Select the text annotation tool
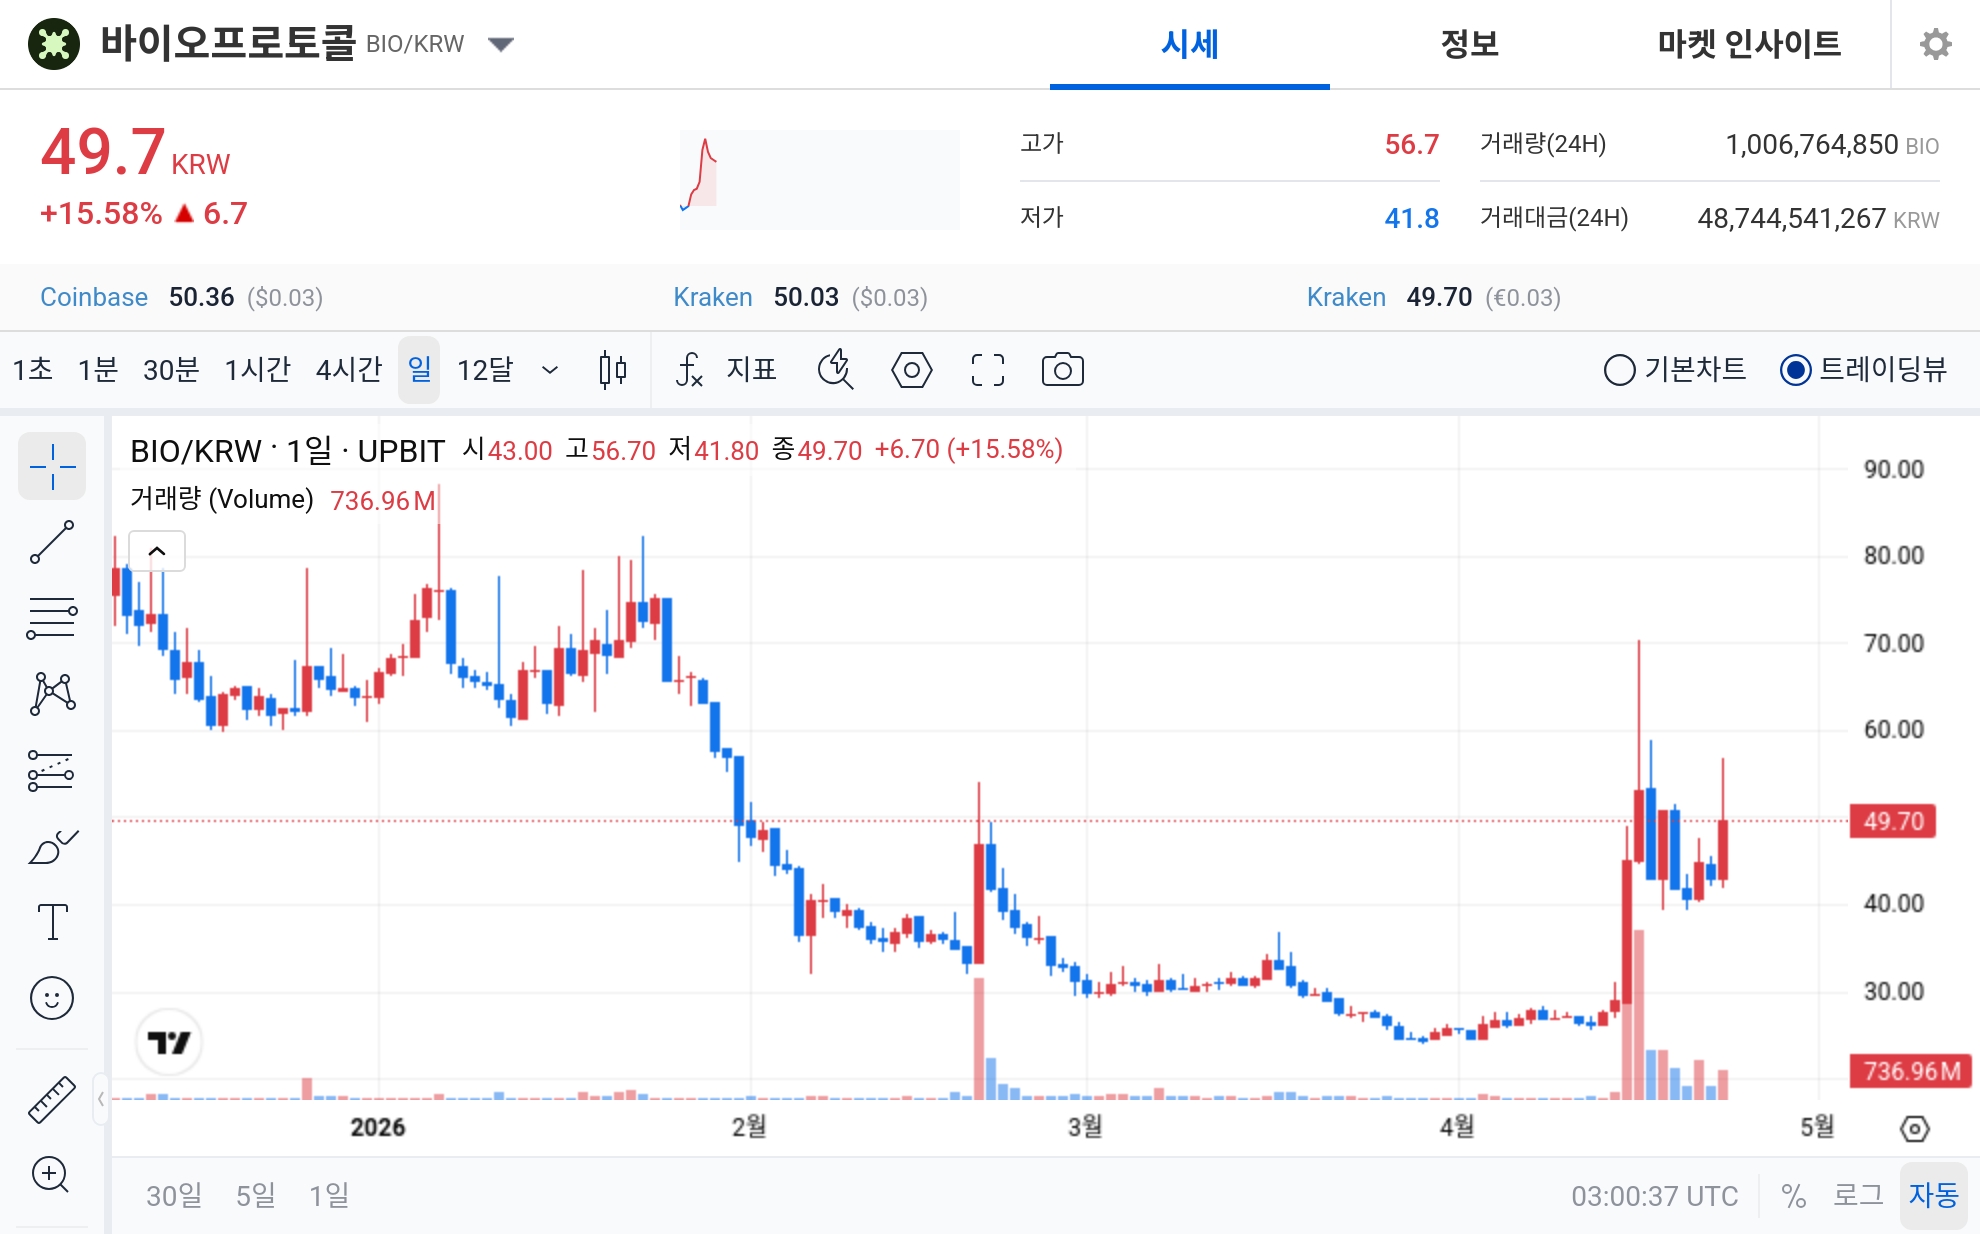This screenshot has height=1234, width=1980. coord(52,922)
